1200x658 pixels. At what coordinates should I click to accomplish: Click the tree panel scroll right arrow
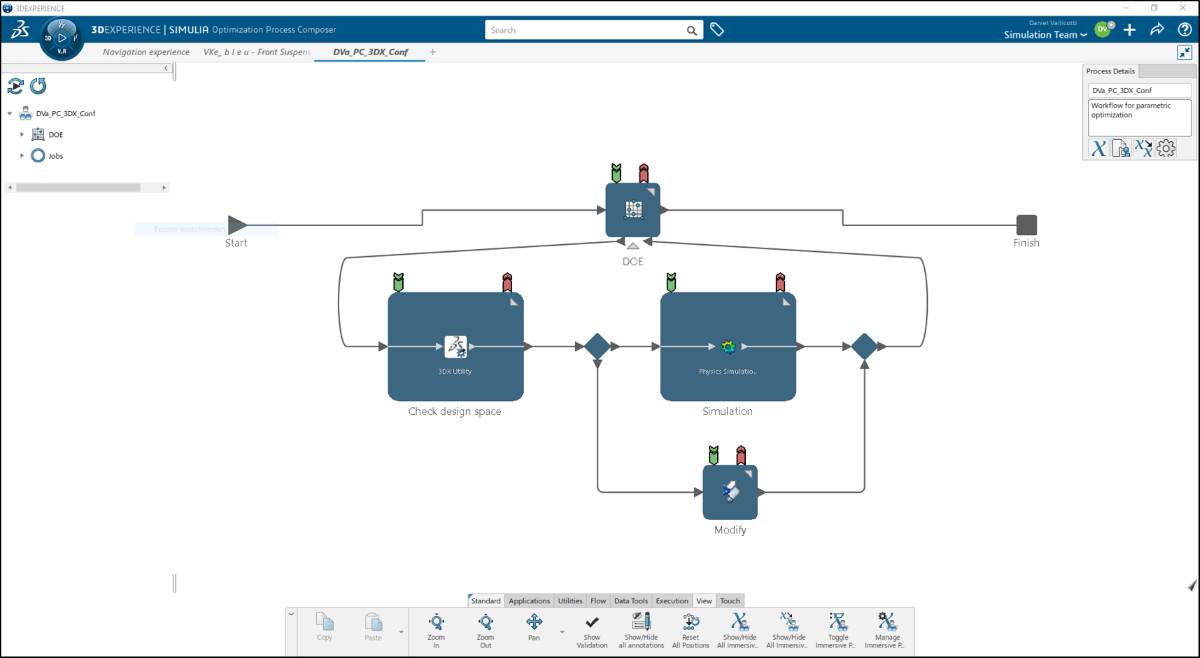tap(165, 188)
